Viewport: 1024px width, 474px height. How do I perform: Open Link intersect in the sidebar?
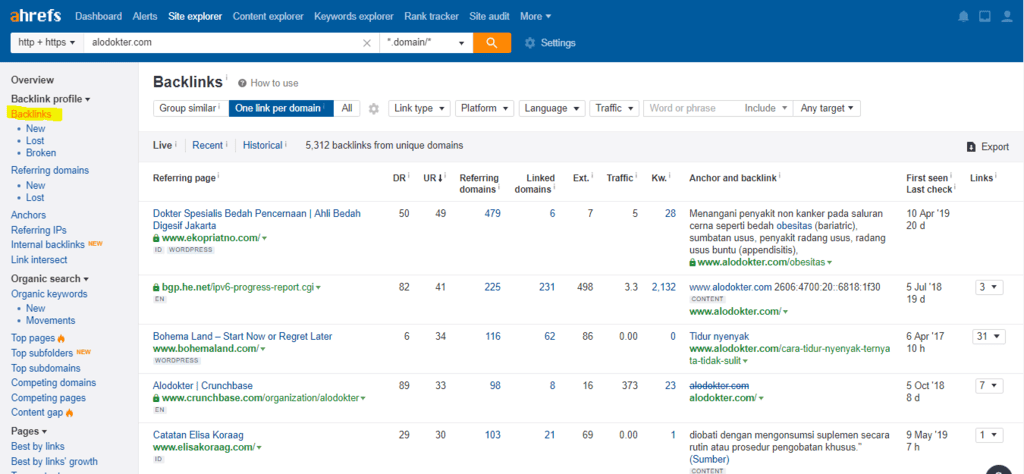39,260
